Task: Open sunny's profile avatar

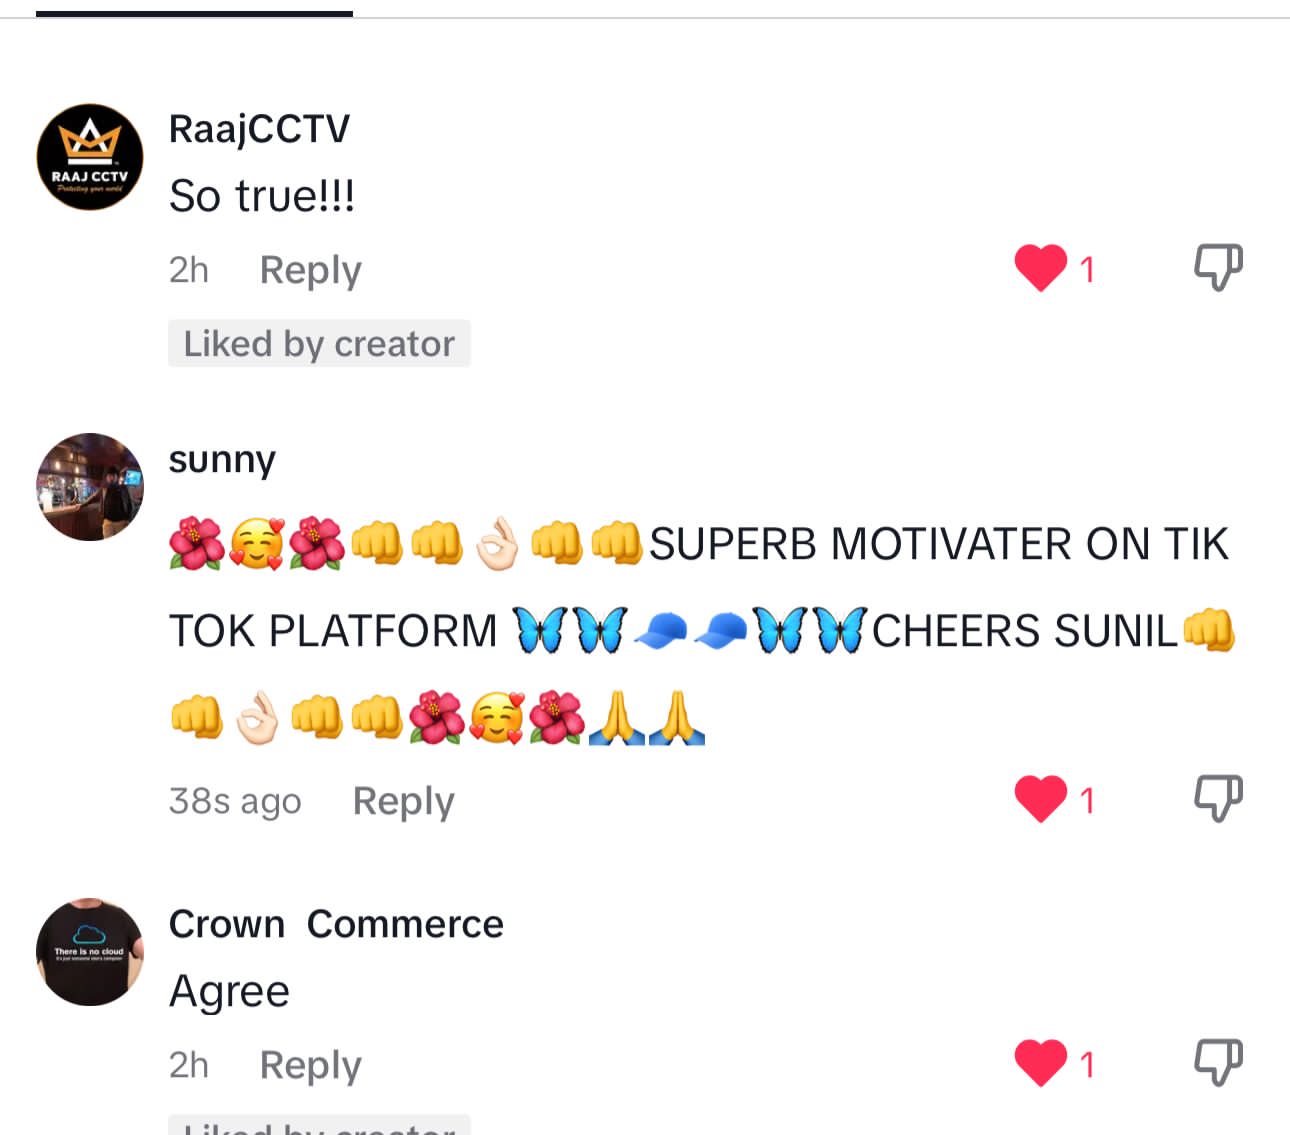Action: coord(90,487)
